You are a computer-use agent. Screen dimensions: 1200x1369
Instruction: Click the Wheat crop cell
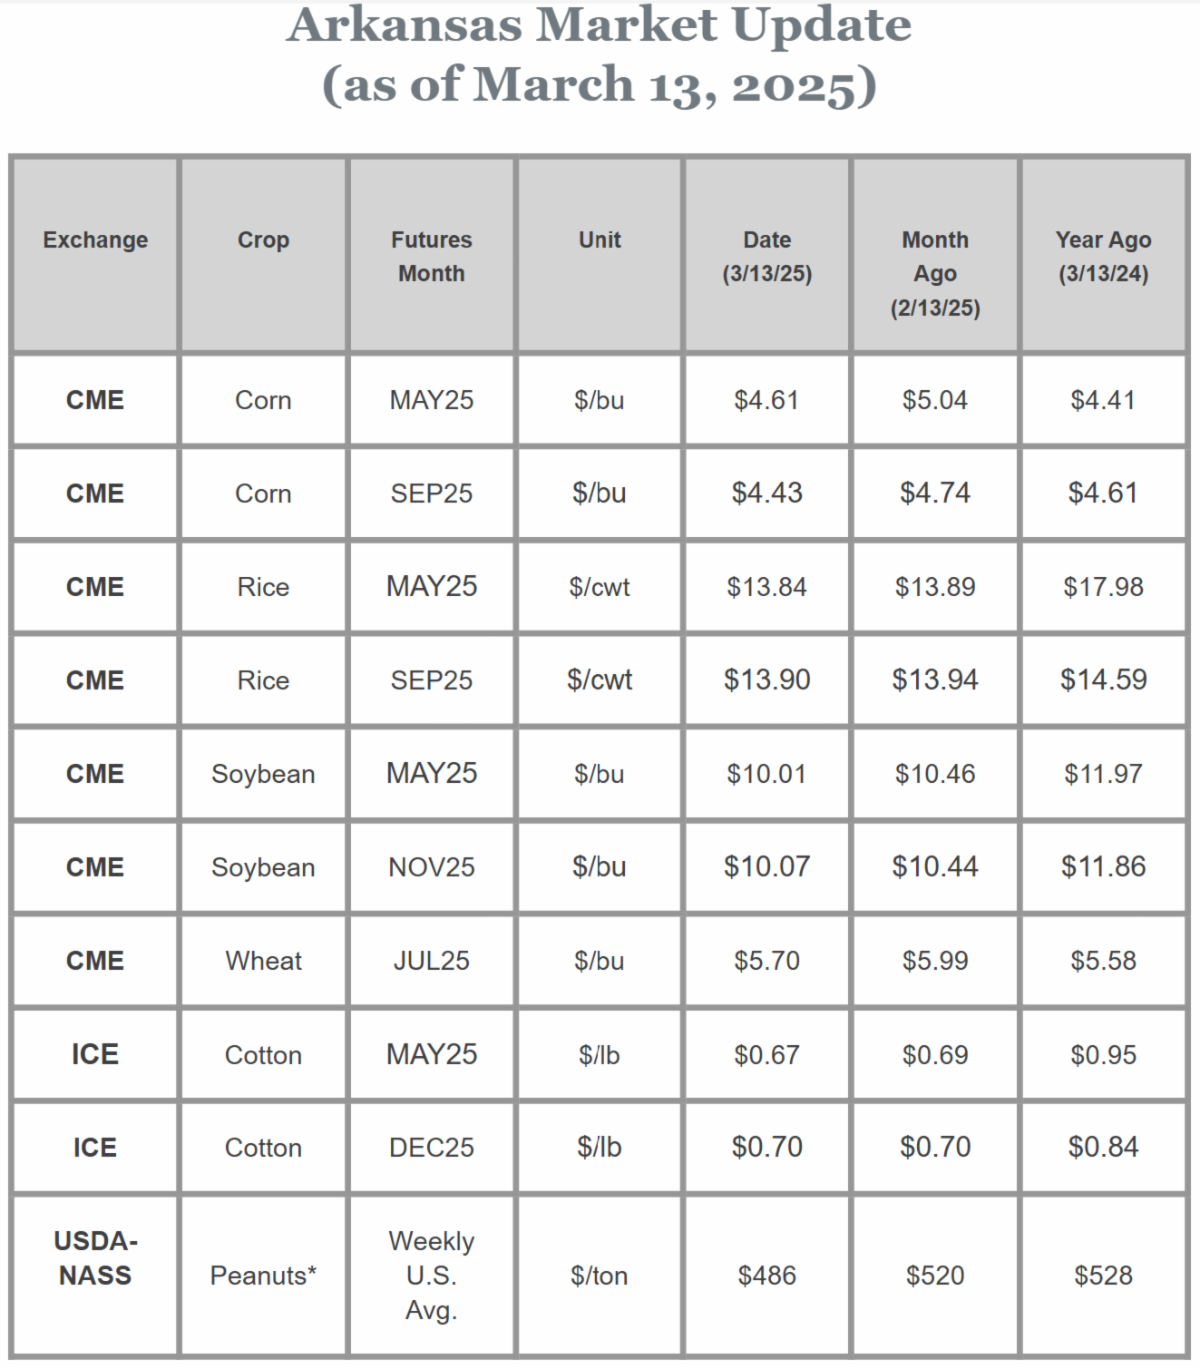(x=263, y=961)
